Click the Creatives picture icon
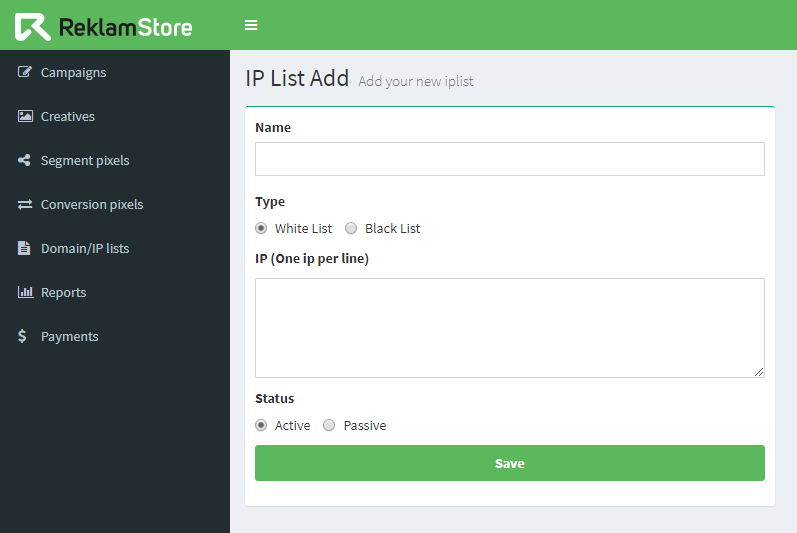 tap(25, 116)
